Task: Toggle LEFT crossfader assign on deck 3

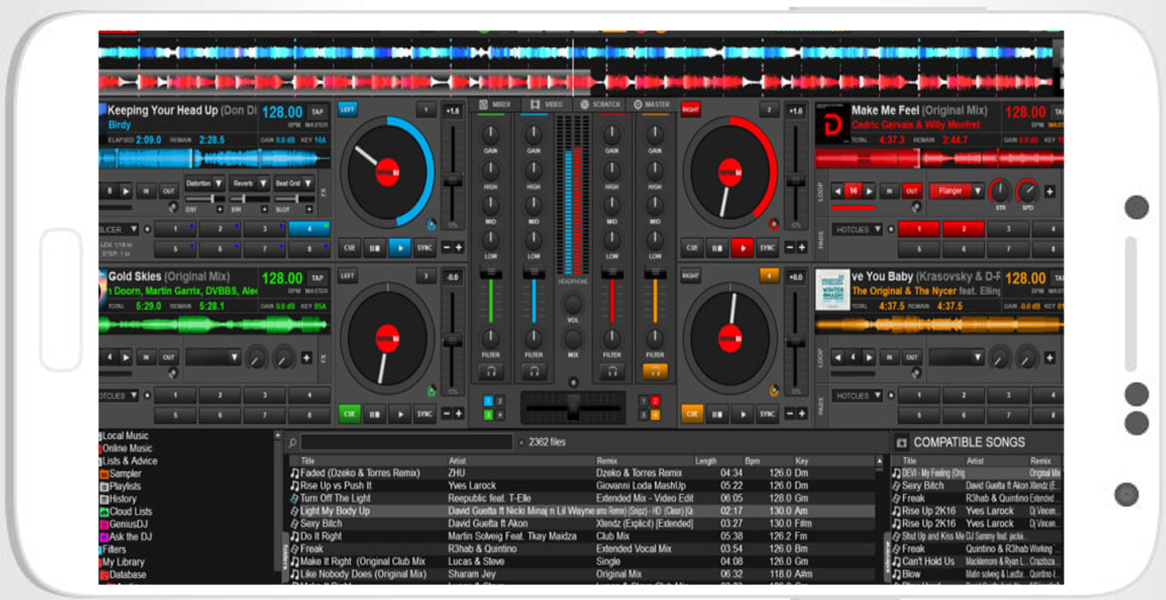Action: tap(348, 275)
